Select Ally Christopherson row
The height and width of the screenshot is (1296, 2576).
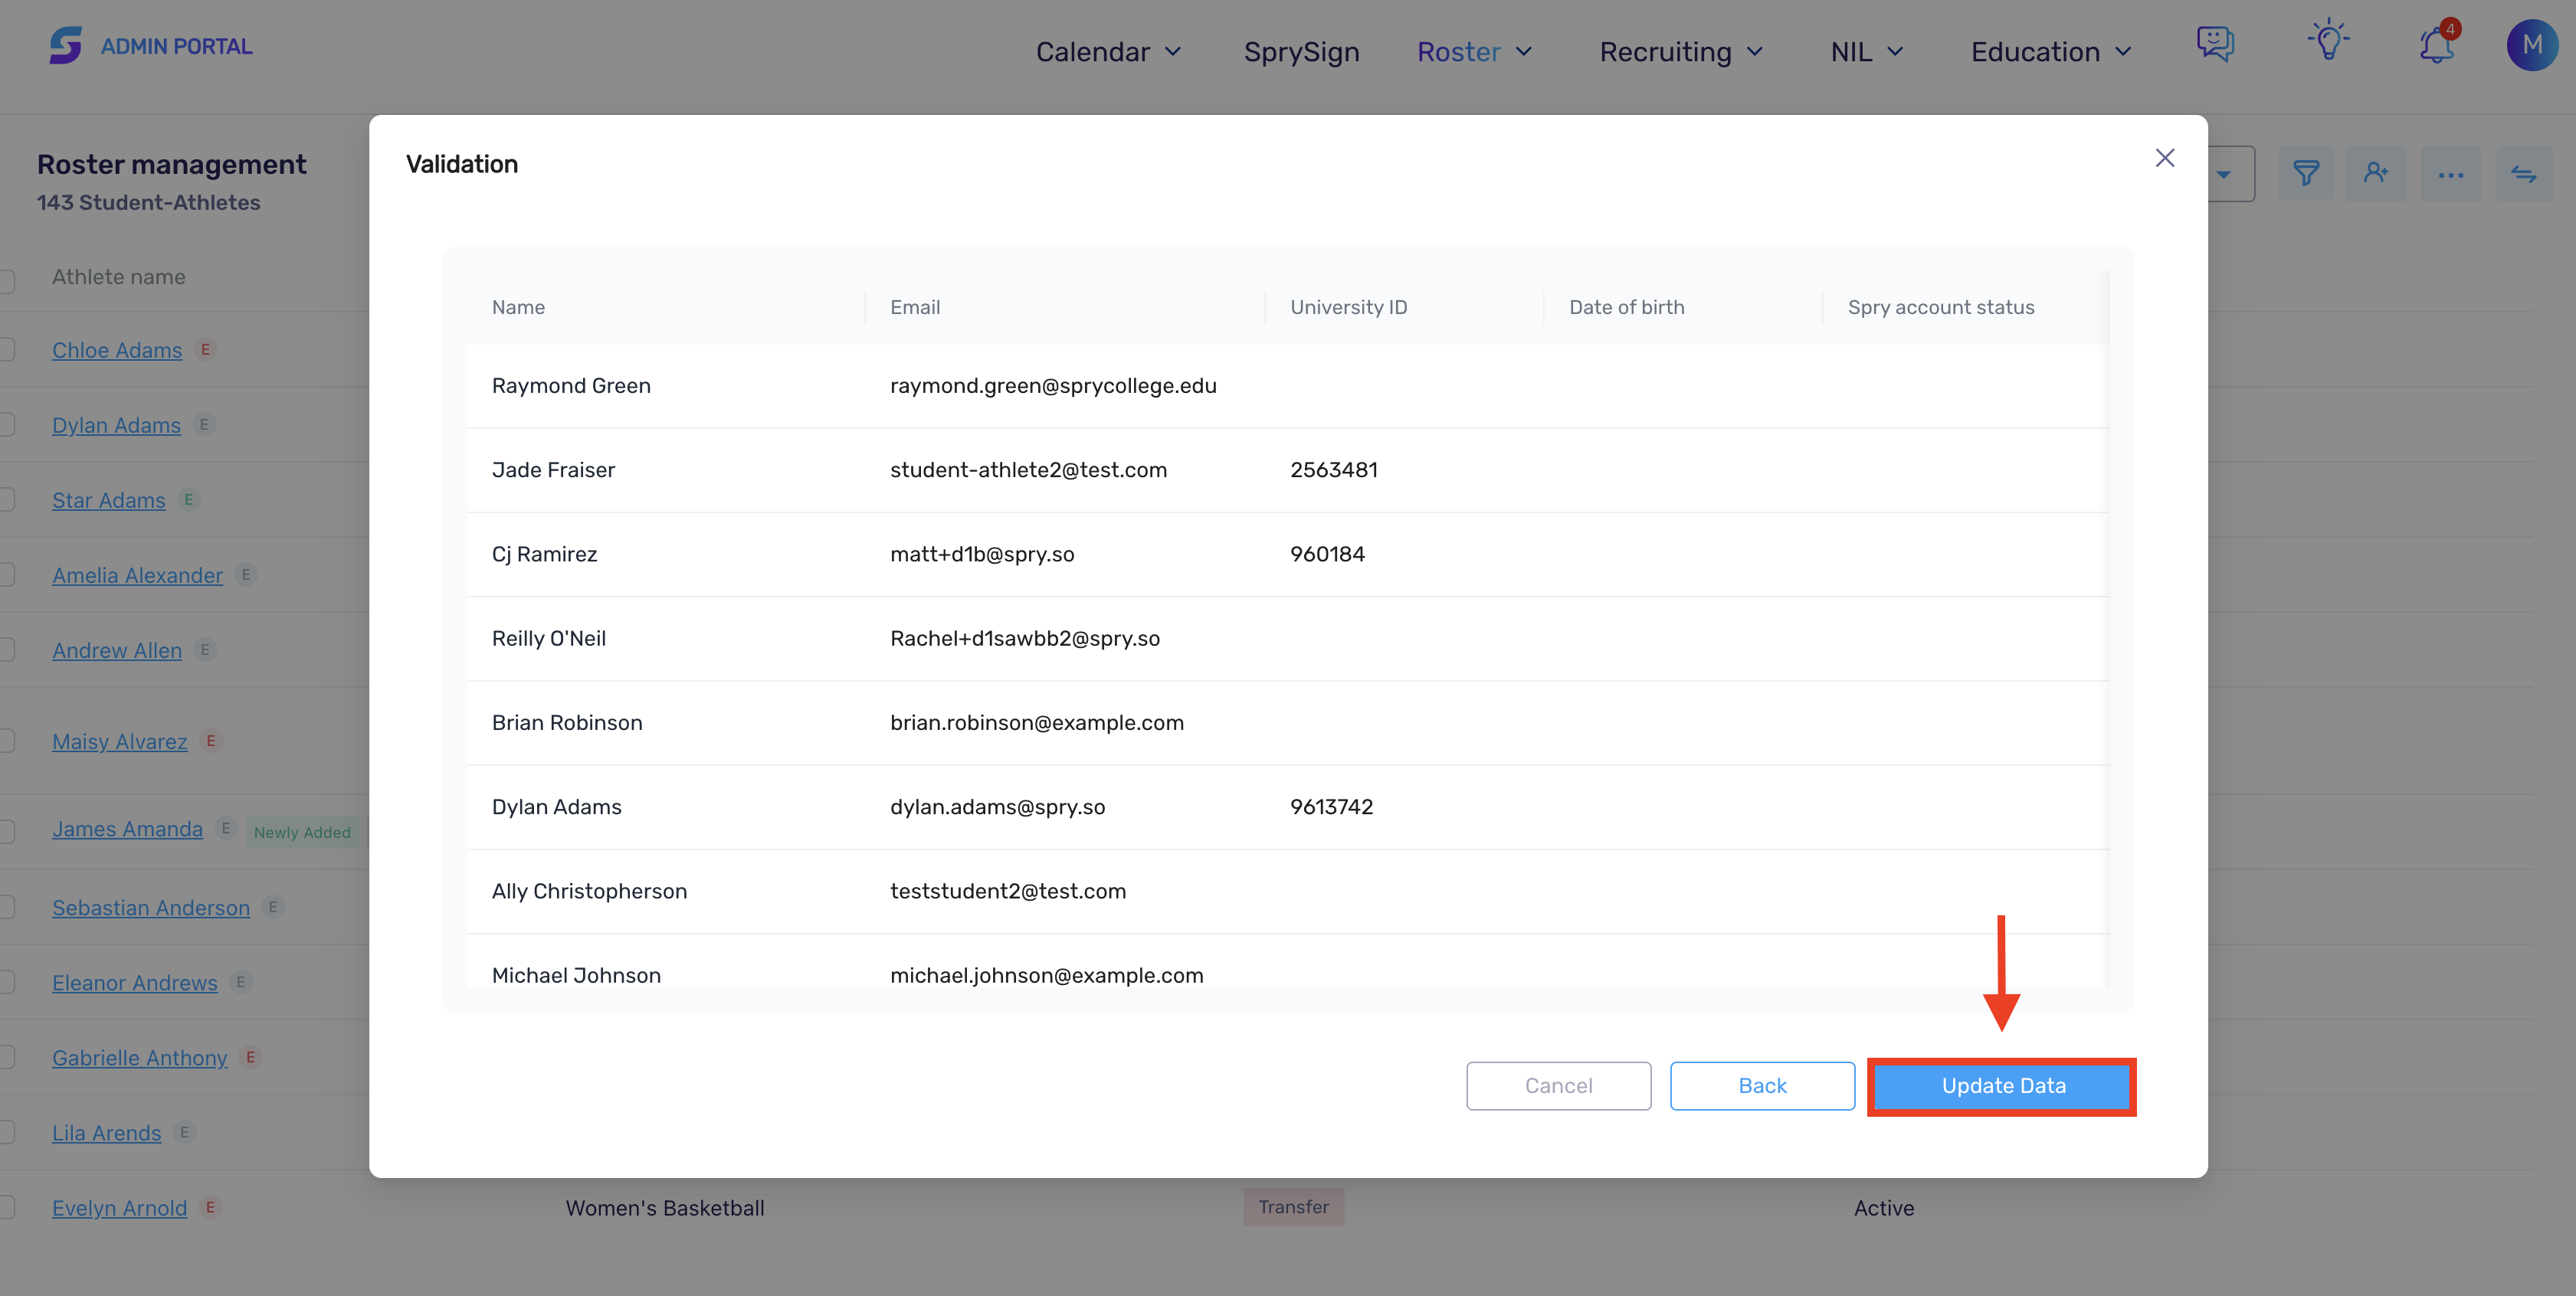(1287, 891)
